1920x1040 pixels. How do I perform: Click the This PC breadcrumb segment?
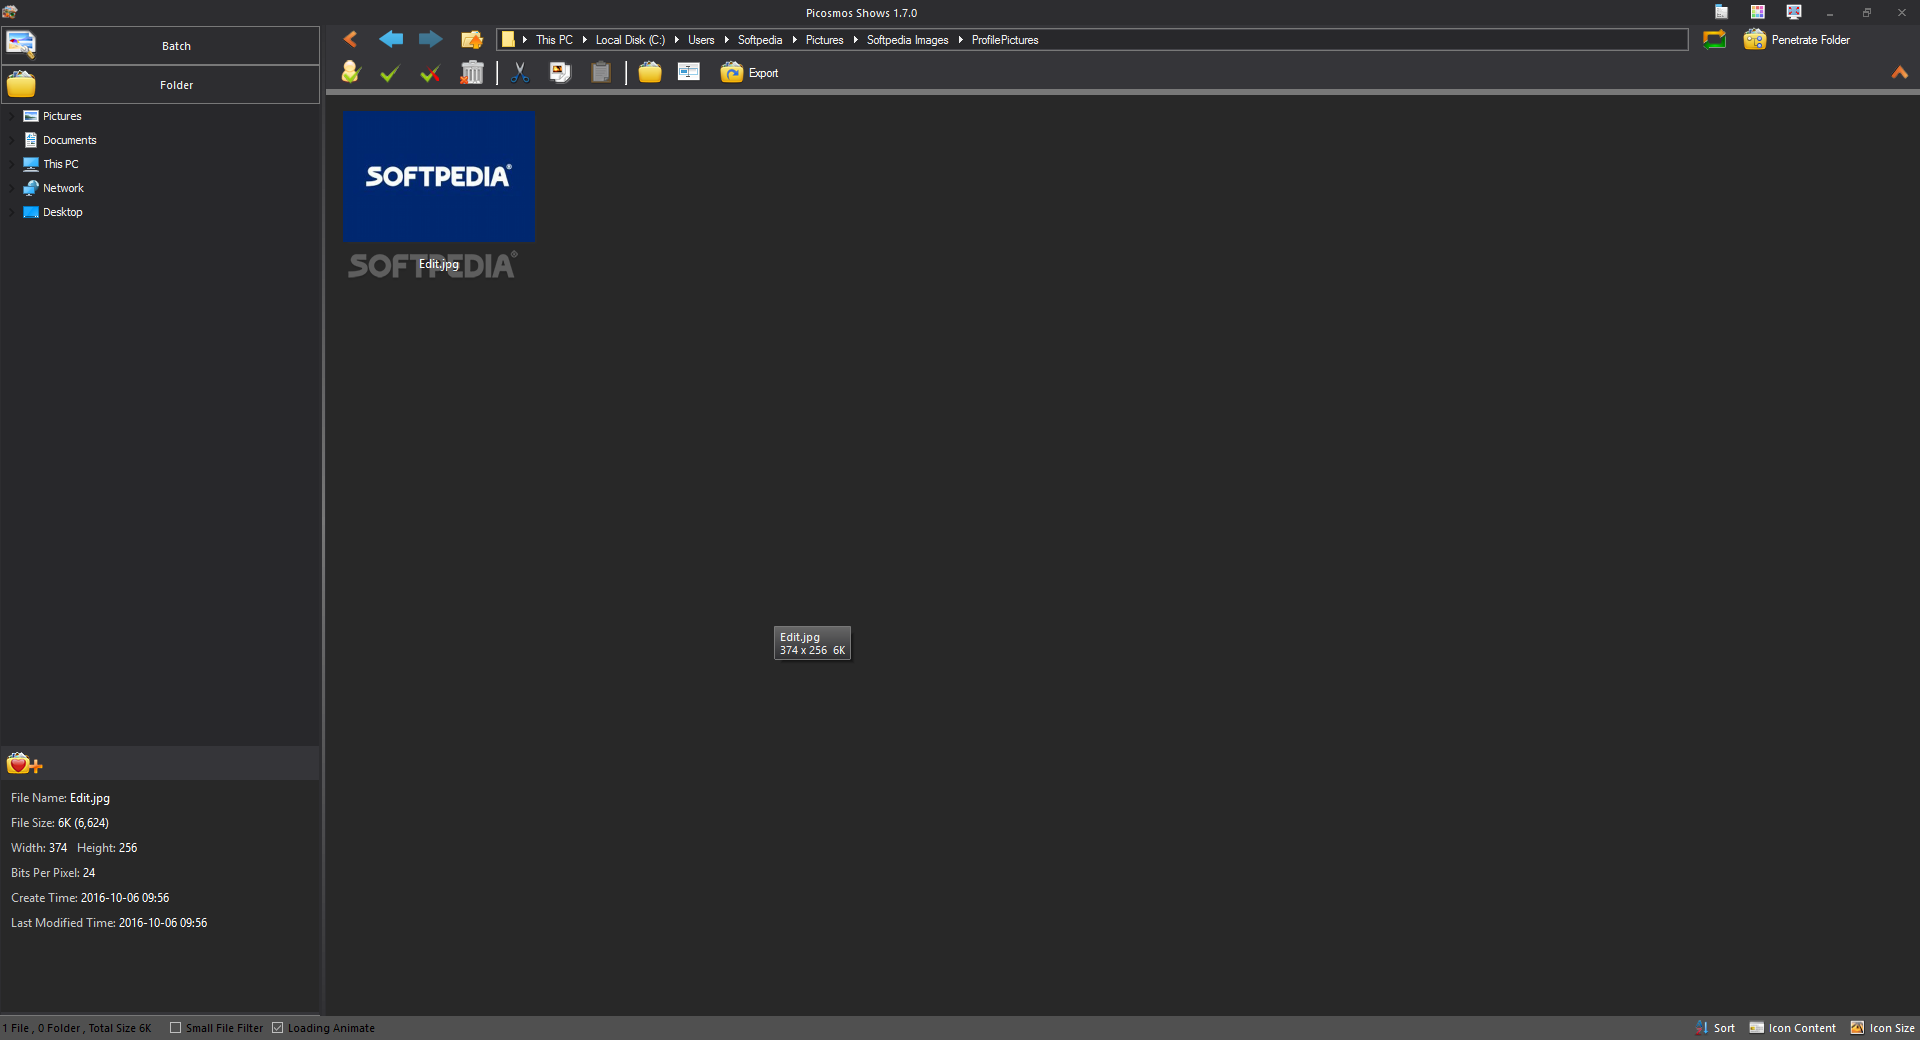(x=554, y=40)
